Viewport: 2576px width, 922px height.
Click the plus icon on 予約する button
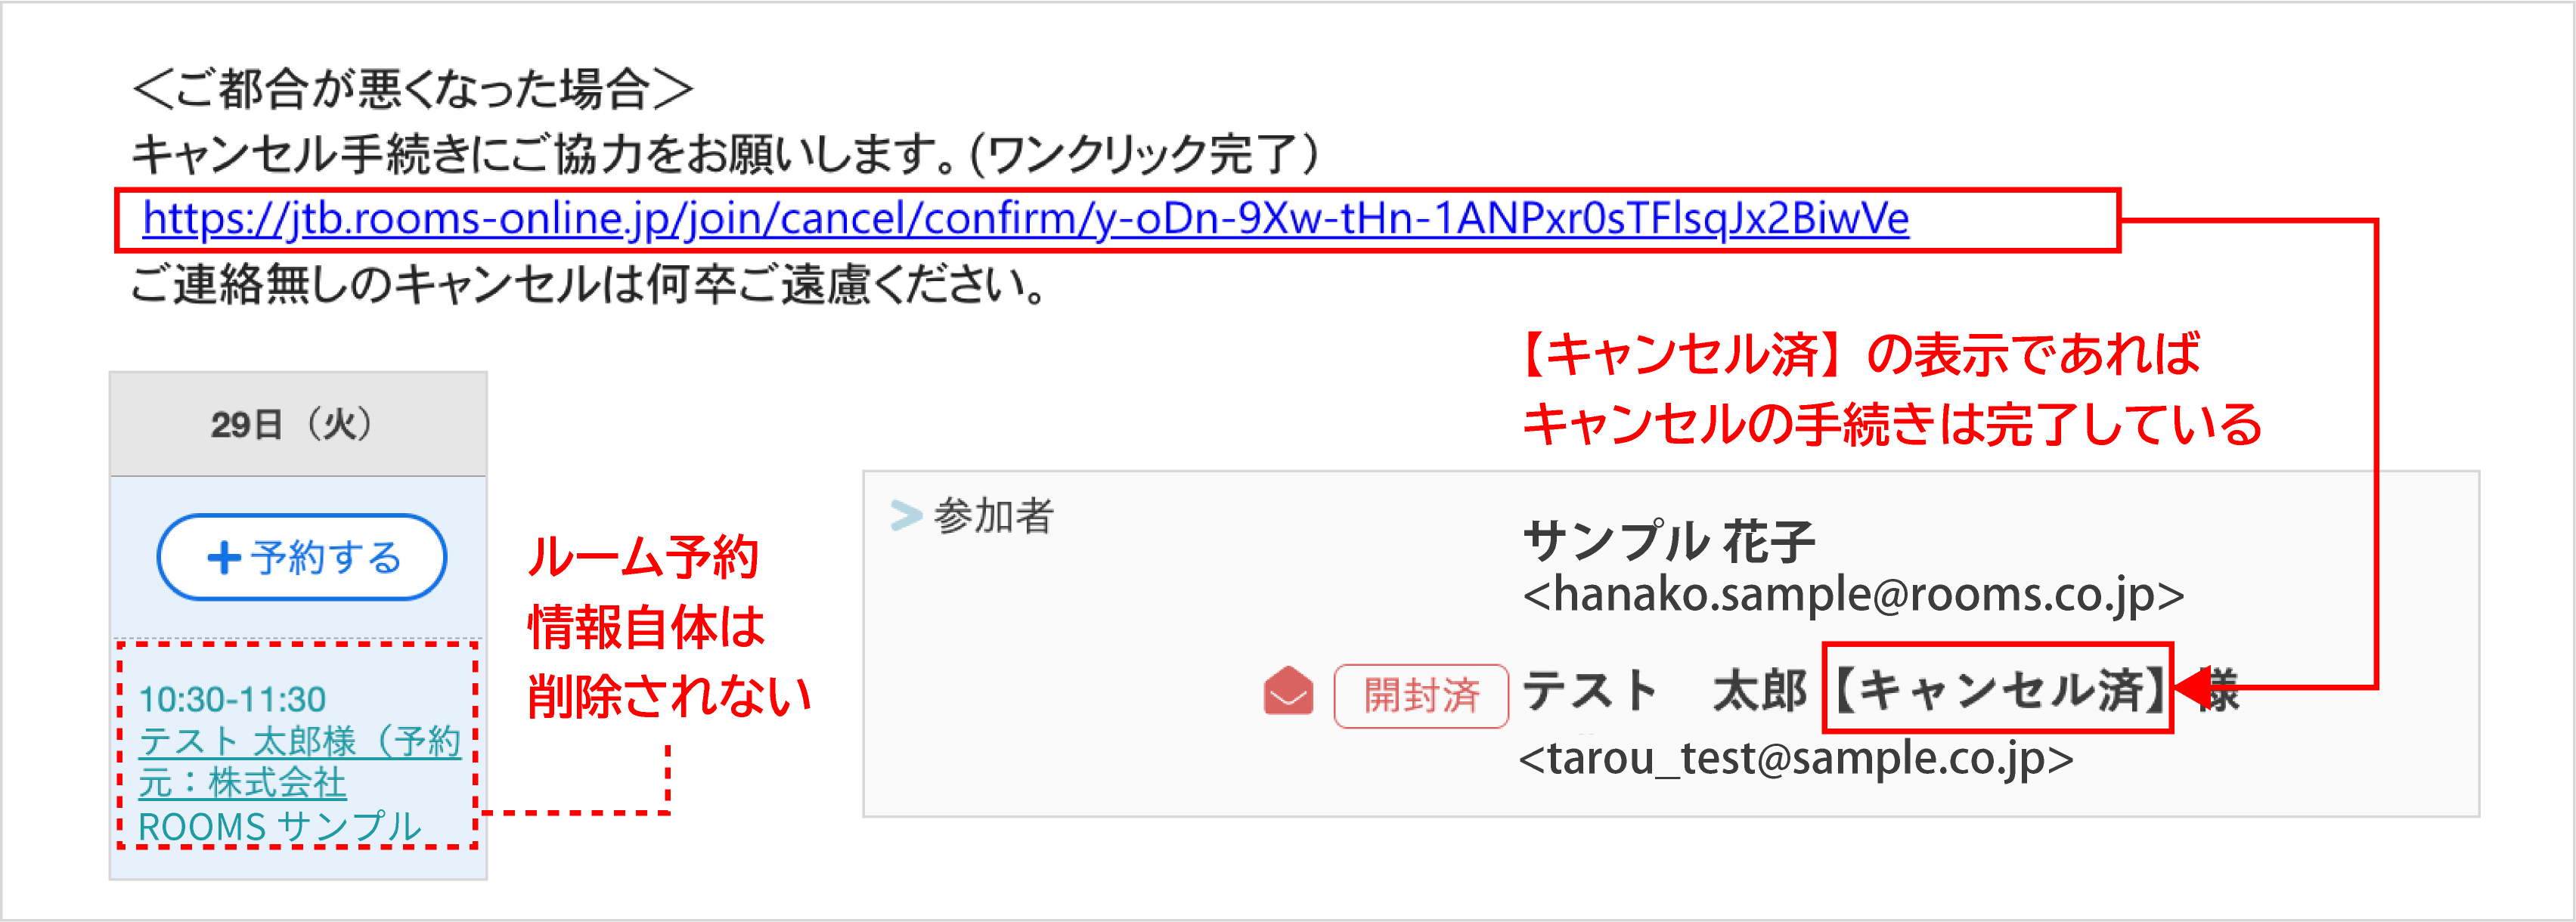(x=224, y=557)
